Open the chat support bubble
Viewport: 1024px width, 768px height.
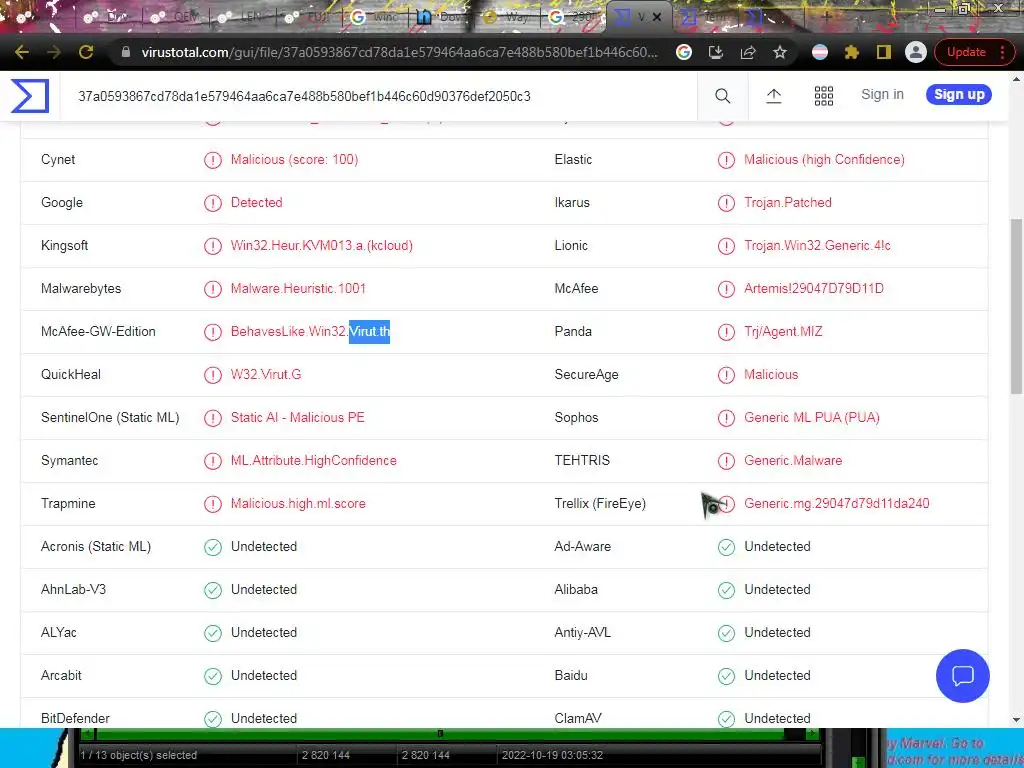click(963, 676)
